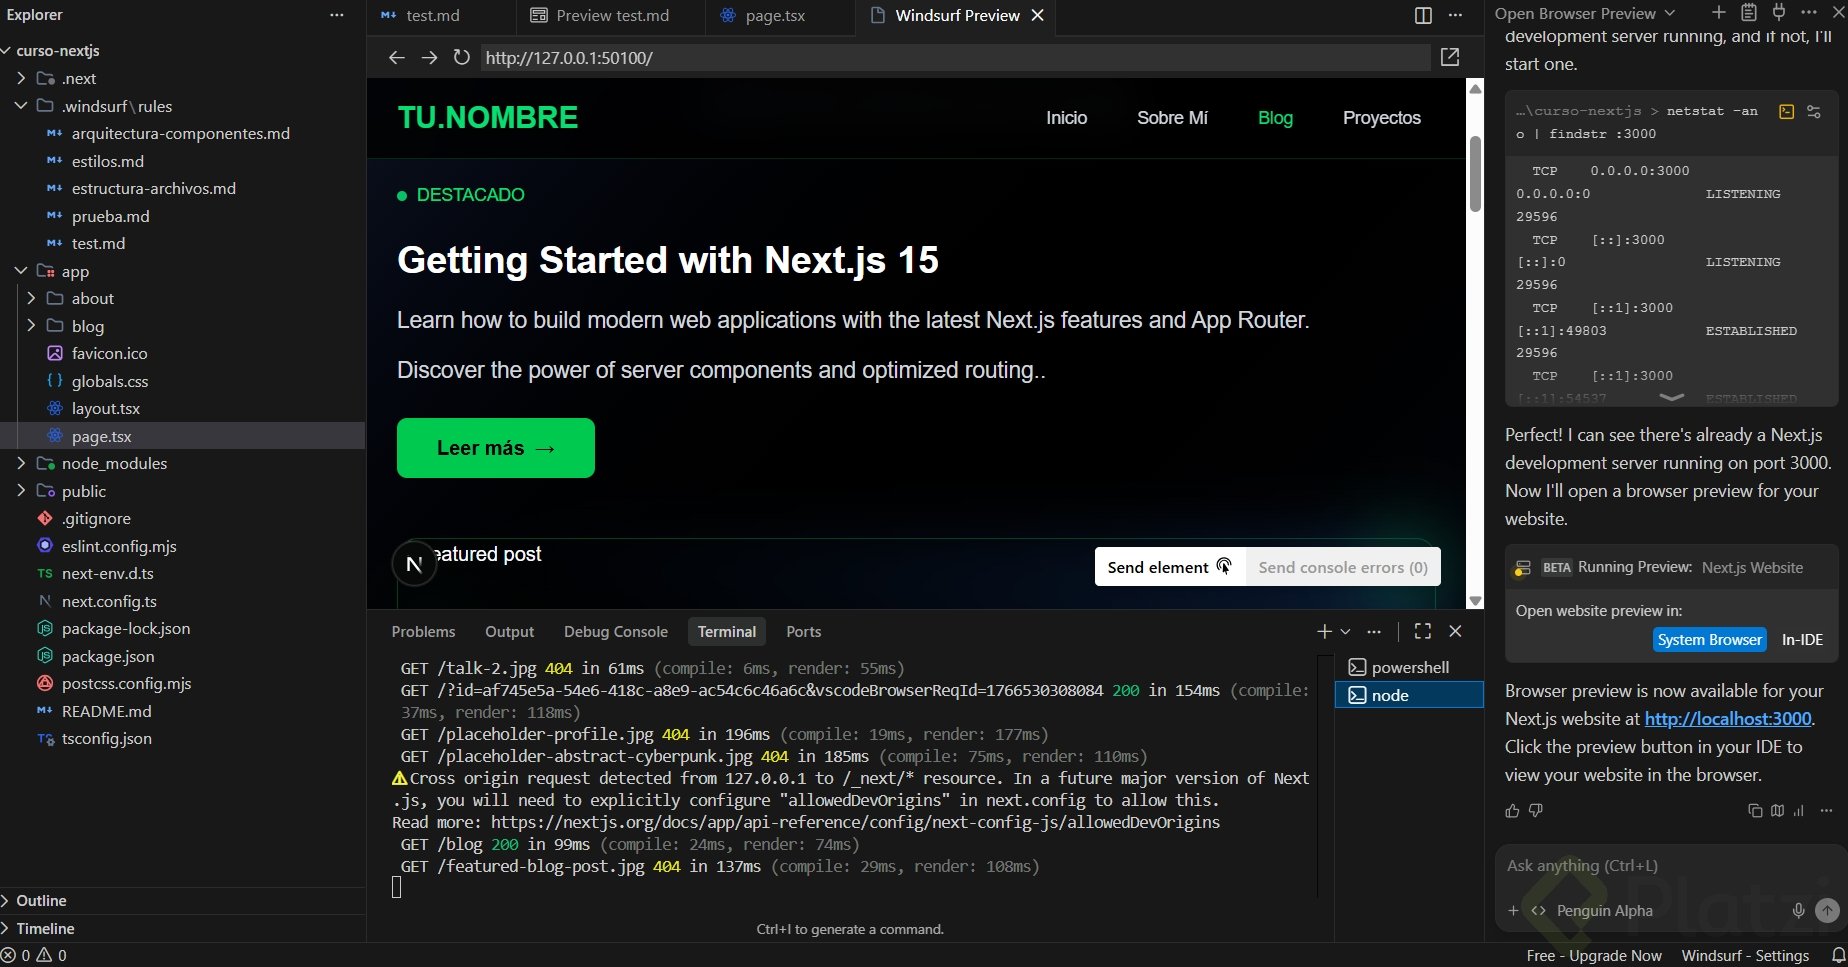Reload the preview page

461,58
